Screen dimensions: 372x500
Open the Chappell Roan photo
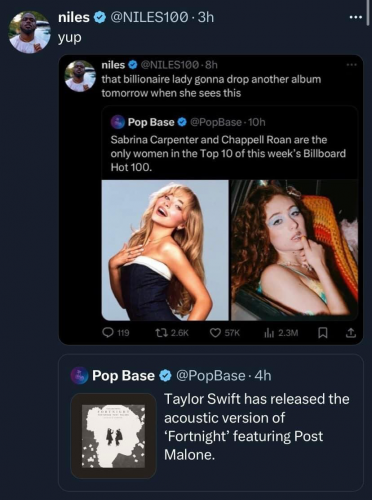(294, 250)
